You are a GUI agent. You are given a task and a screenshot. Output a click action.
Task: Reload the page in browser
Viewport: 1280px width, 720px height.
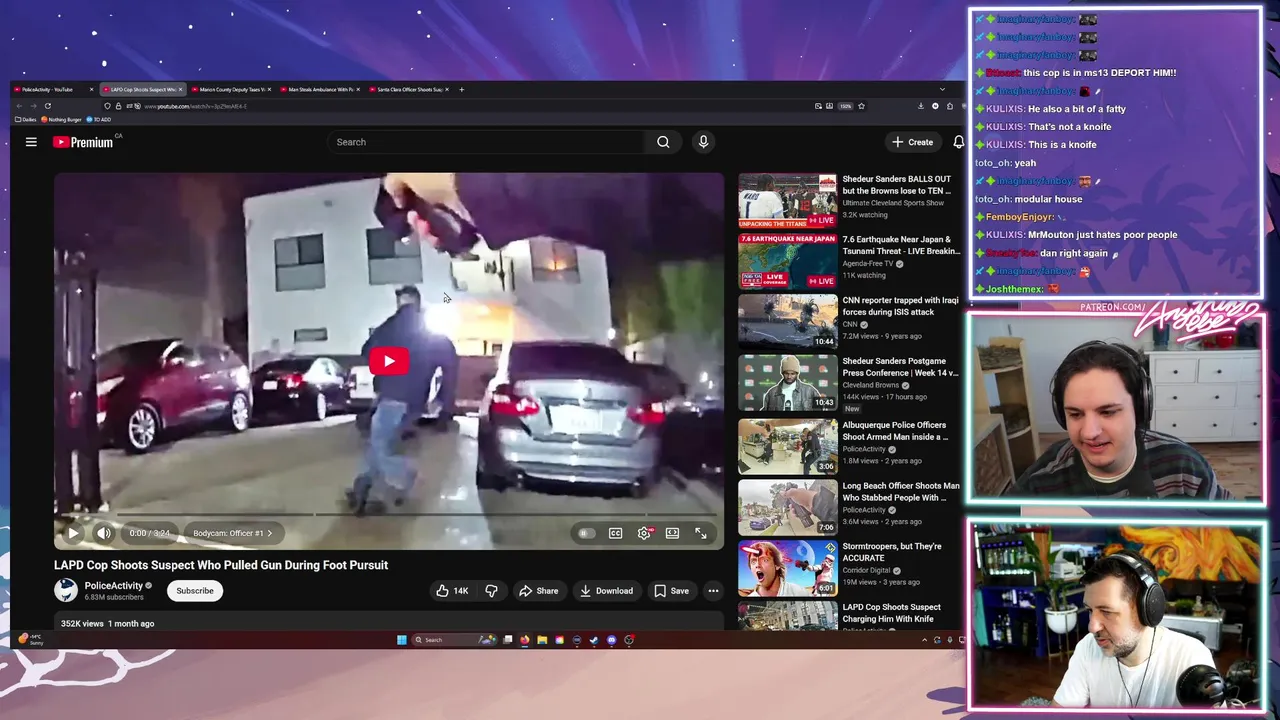coord(47,106)
